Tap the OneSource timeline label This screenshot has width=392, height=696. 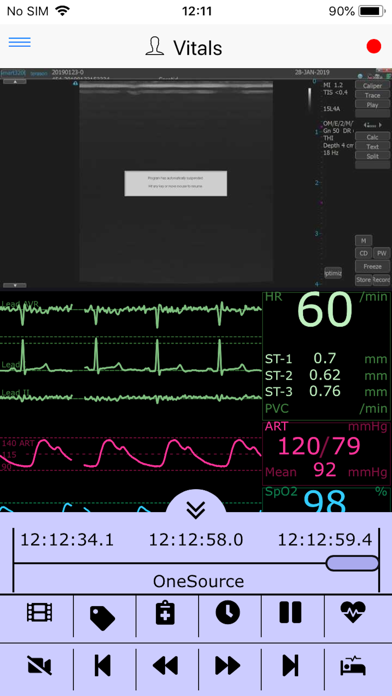pyautogui.click(x=198, y=581)
